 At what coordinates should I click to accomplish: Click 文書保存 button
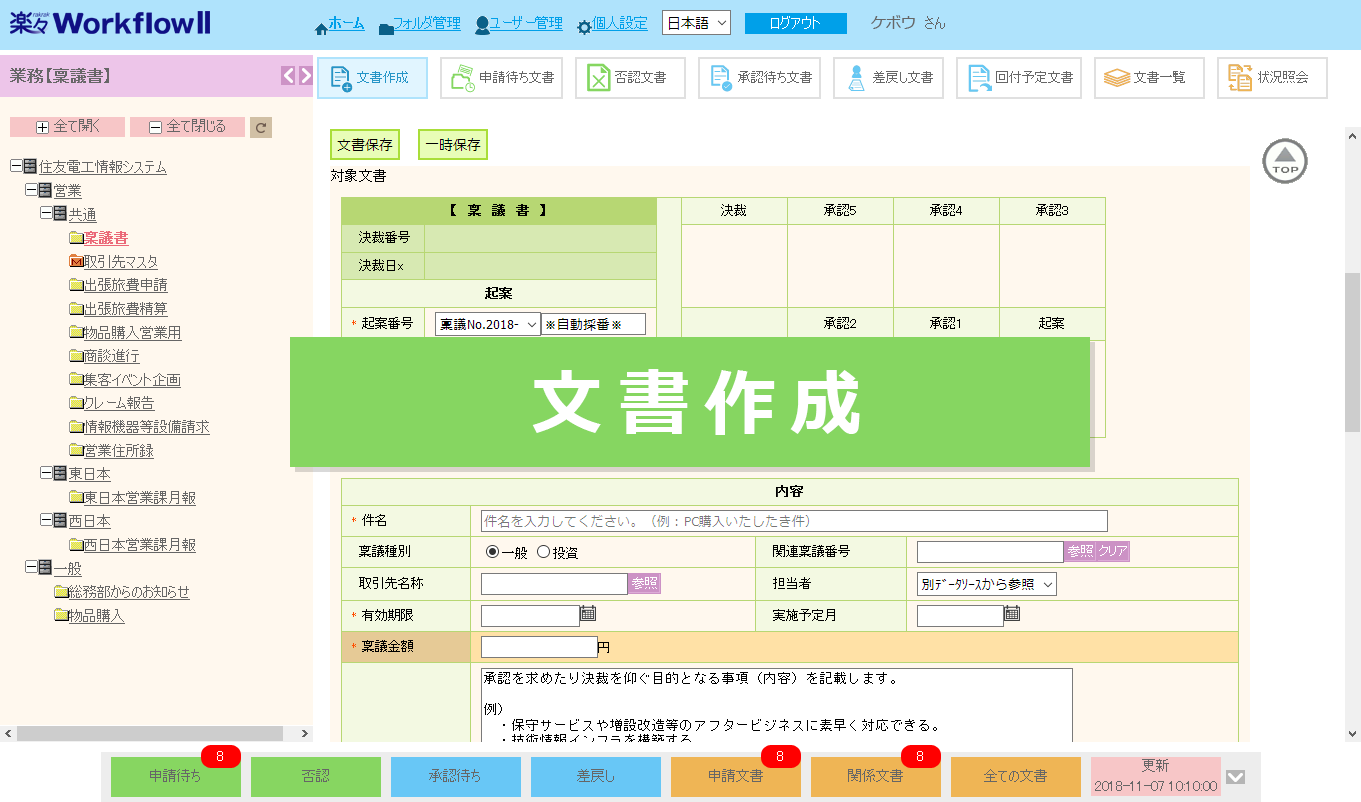[365, 145]
